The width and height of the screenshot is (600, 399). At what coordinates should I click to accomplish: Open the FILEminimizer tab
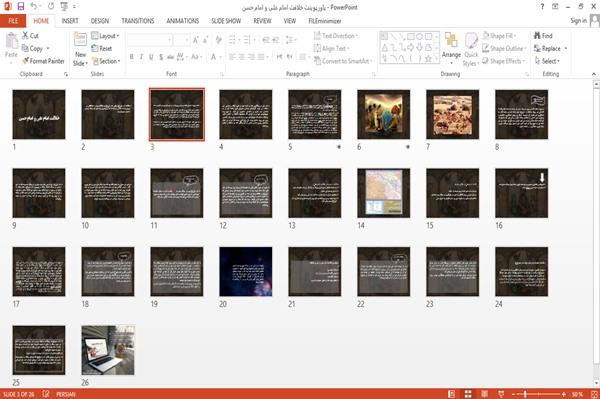(x=324, y=21)
